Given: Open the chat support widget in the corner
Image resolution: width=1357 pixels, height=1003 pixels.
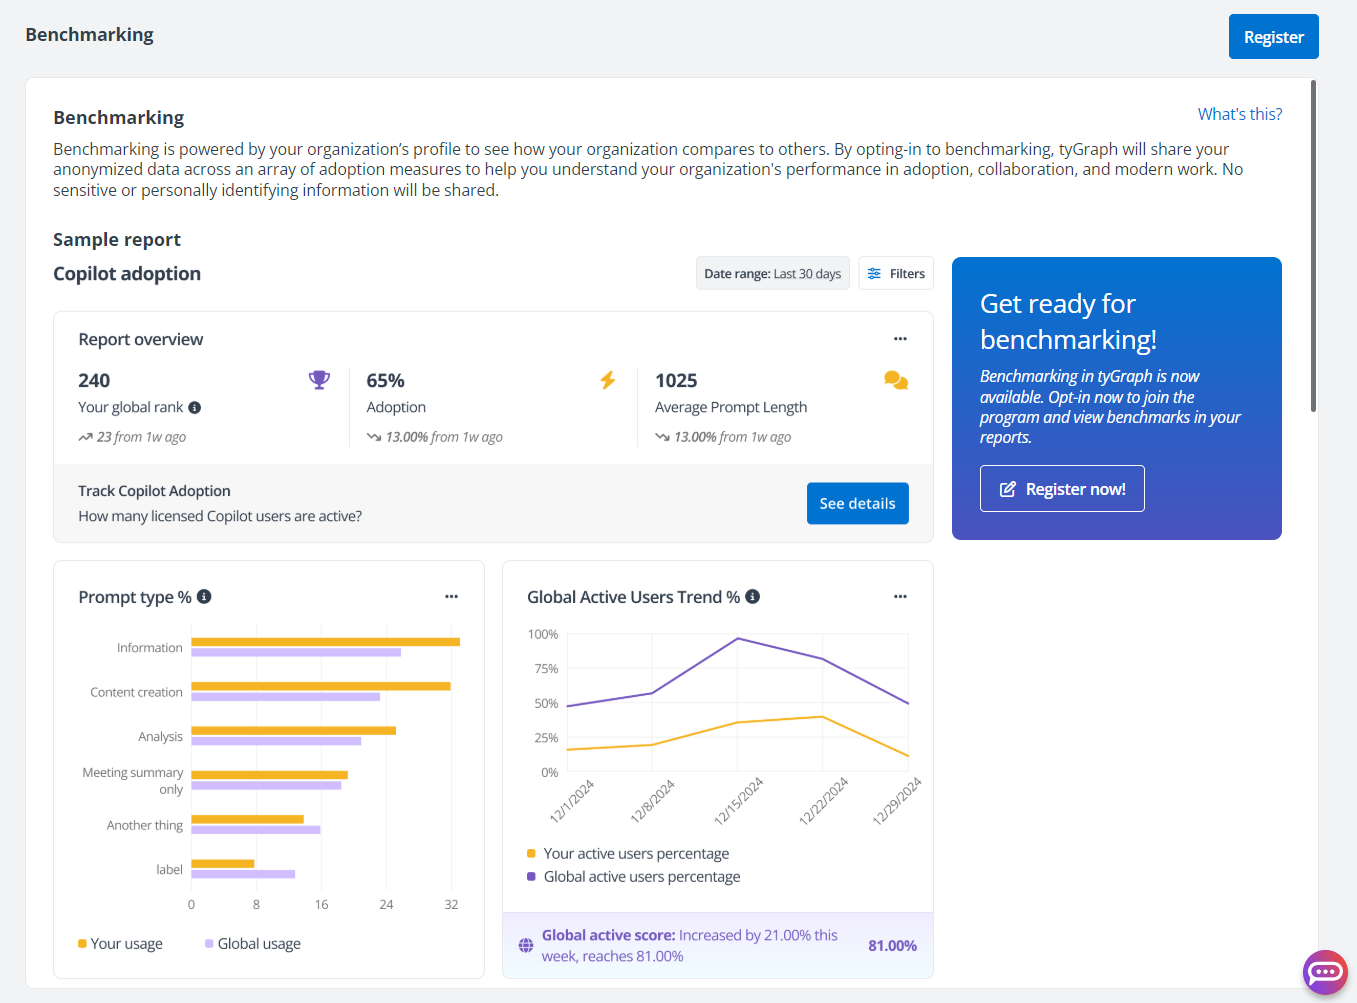Looking at the screenshot, I should pos(1325,972).
